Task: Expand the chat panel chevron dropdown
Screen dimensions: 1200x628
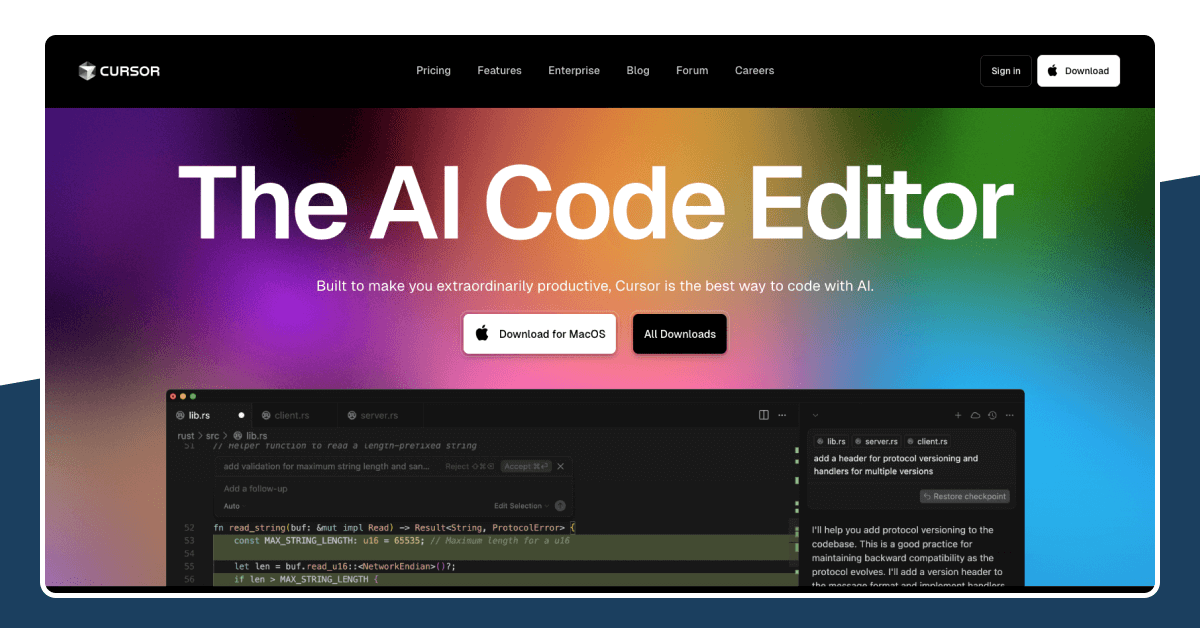Action: tap(815, 415)
